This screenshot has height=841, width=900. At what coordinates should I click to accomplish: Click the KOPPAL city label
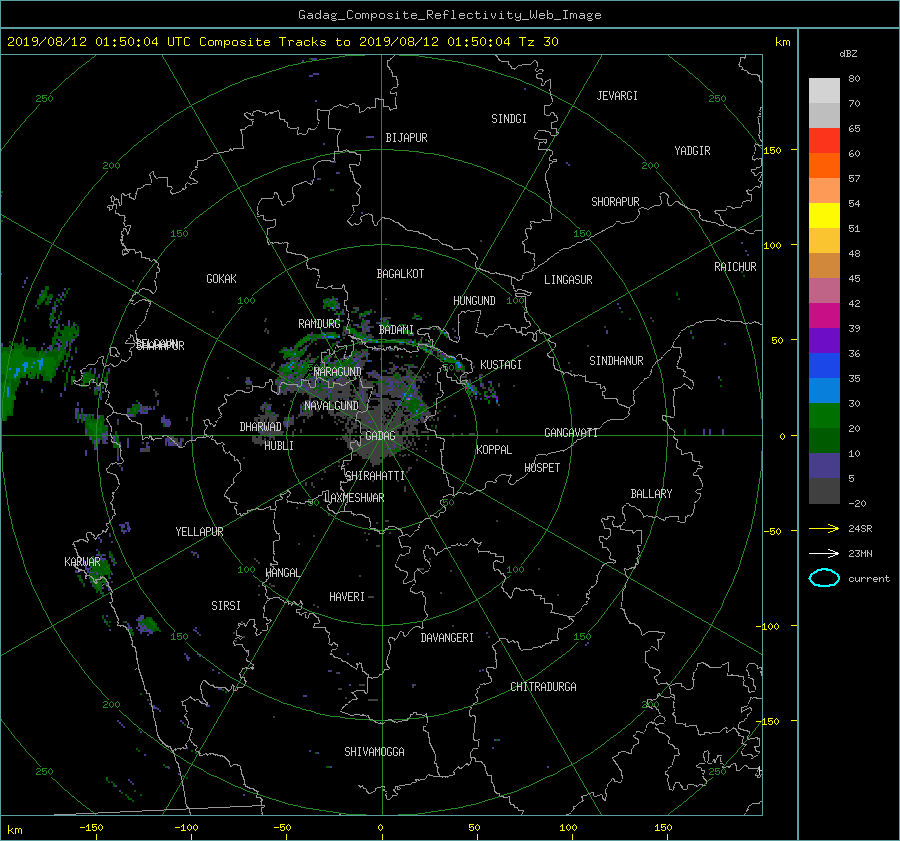(494, 450)
